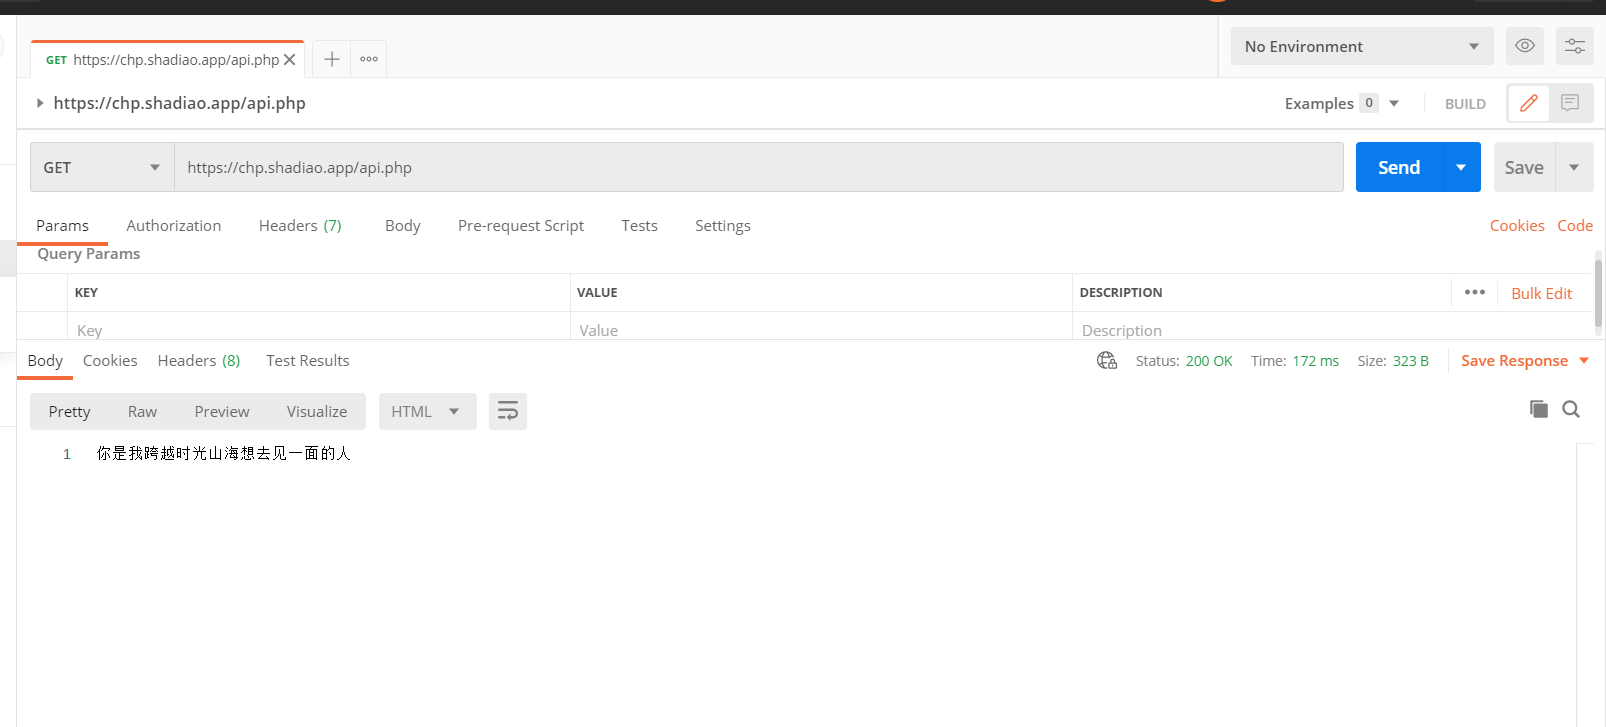Open the No Environment dropdown
Viewport: 1606px width, 727px height.
pos(1362,46)
